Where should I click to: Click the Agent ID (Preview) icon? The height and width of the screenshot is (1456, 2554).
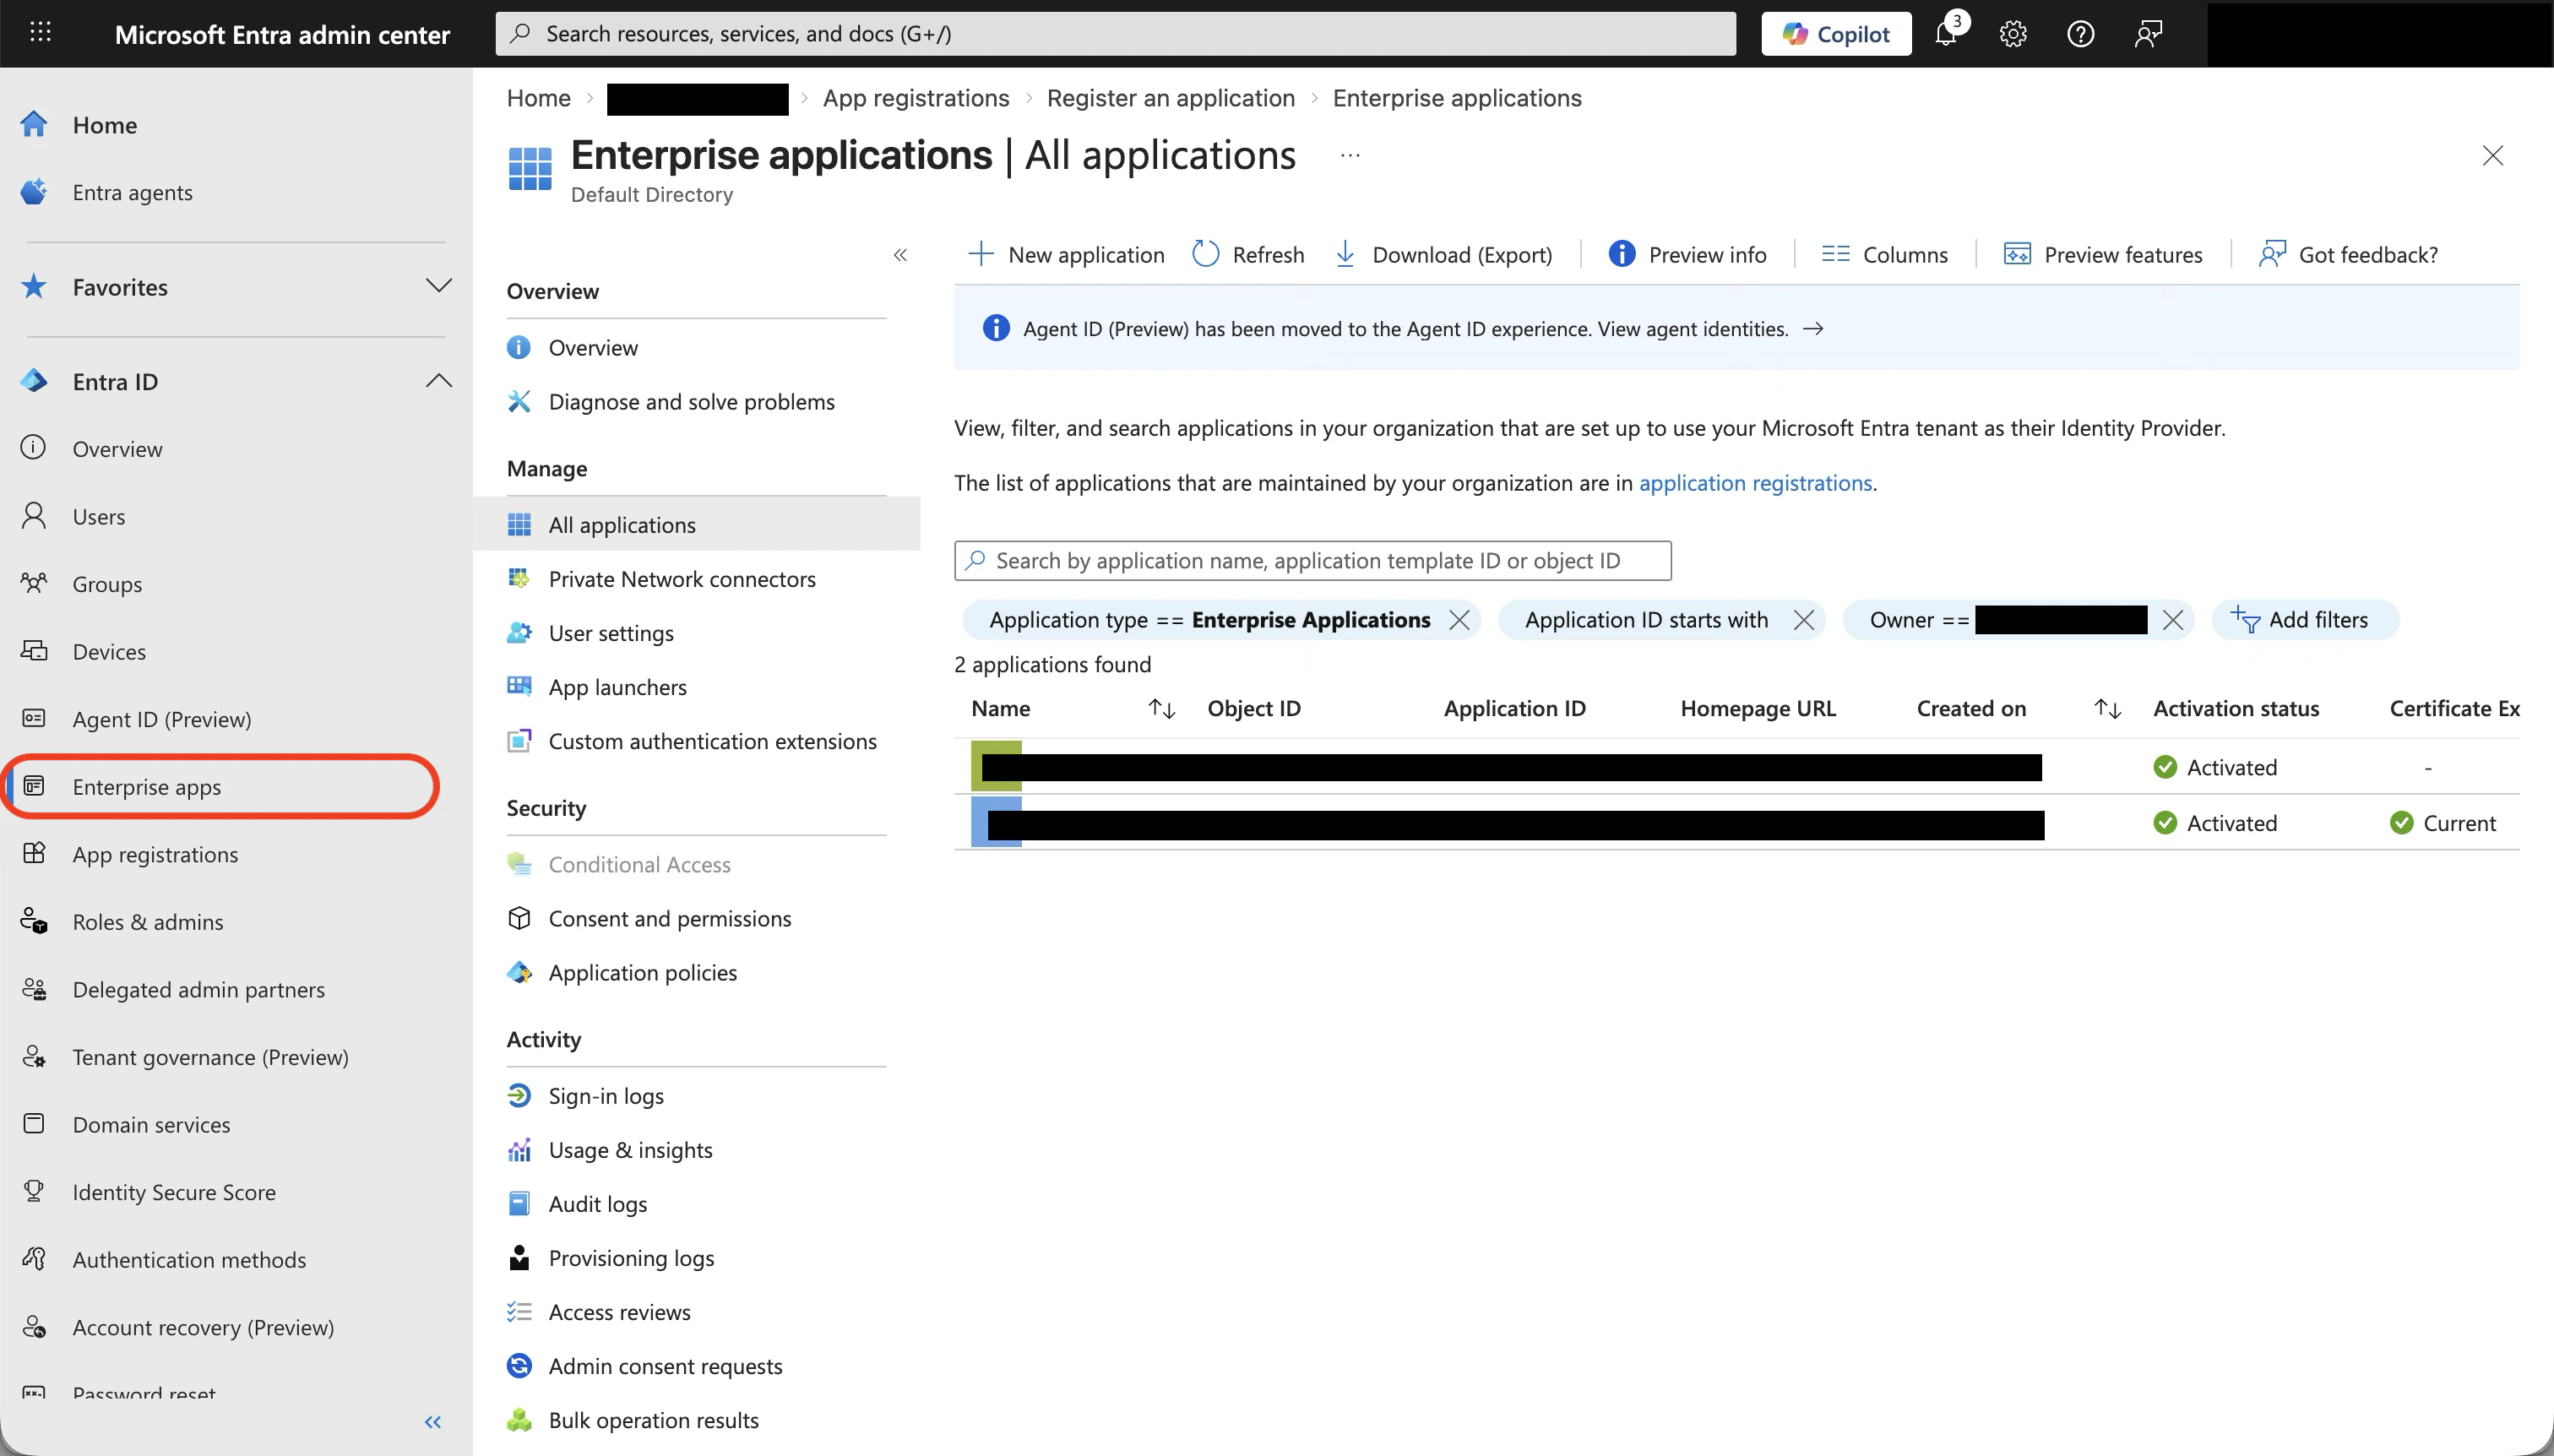(x=34, y=718)
